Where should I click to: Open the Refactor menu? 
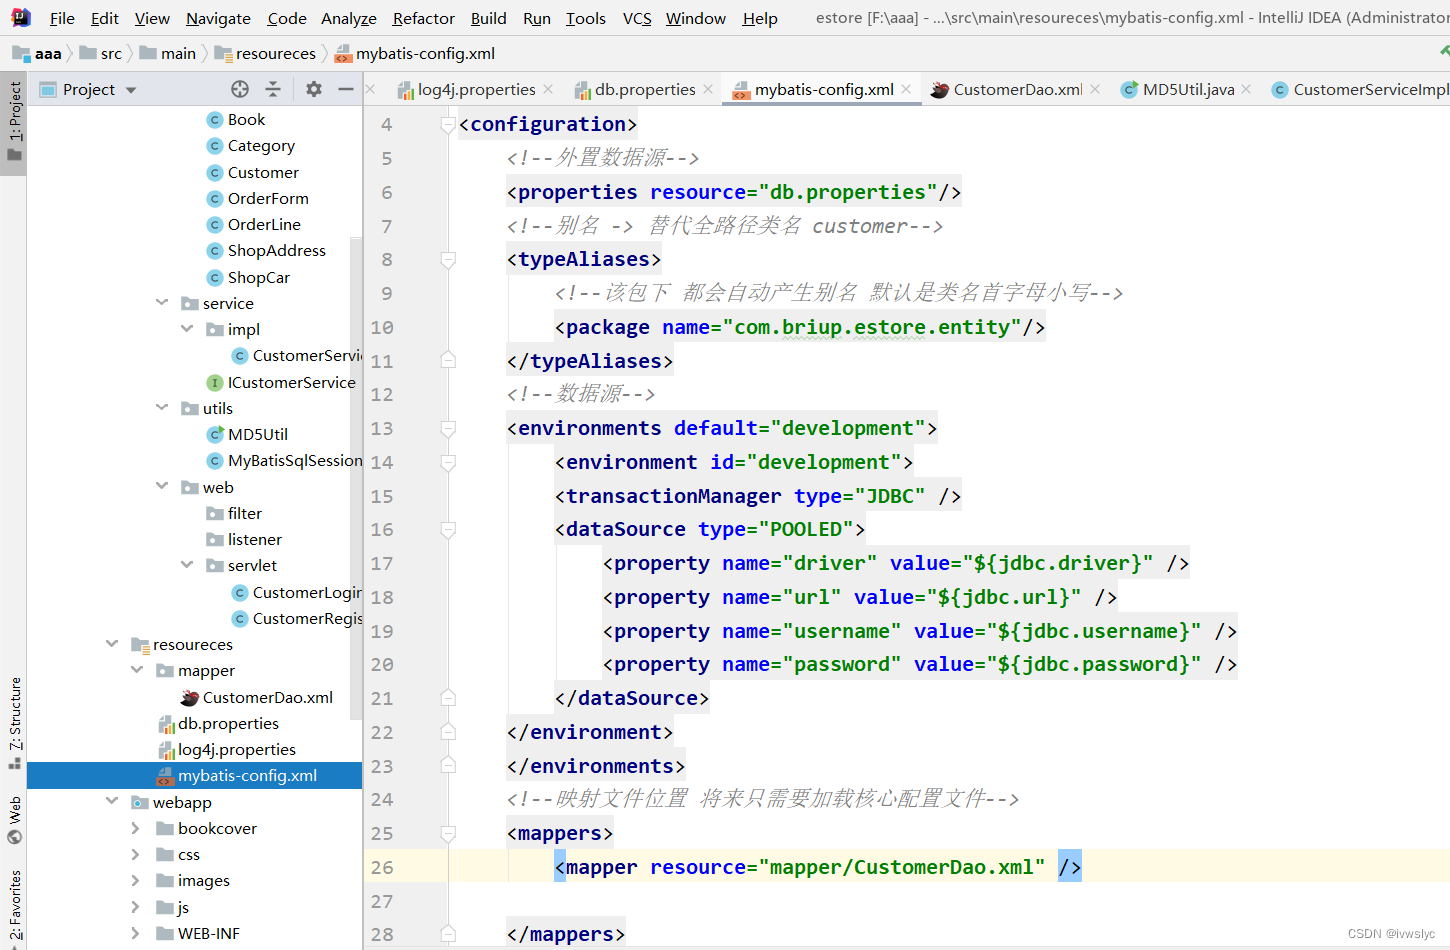click(423, 18)
